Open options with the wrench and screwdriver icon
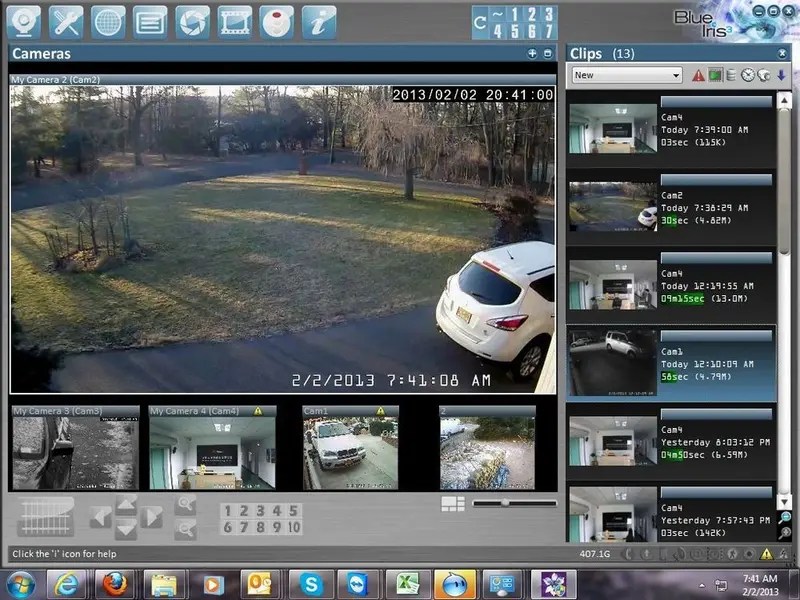 pos(66,22)
